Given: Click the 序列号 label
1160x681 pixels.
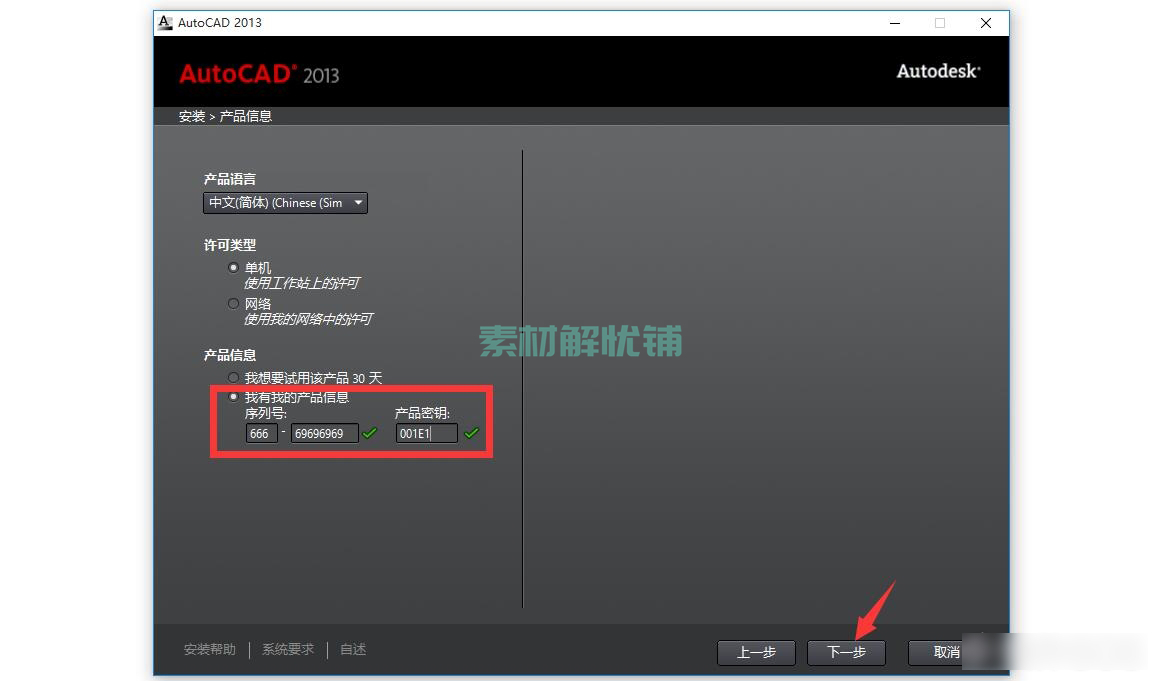Looking at the screenshot, I should point(266,413).
